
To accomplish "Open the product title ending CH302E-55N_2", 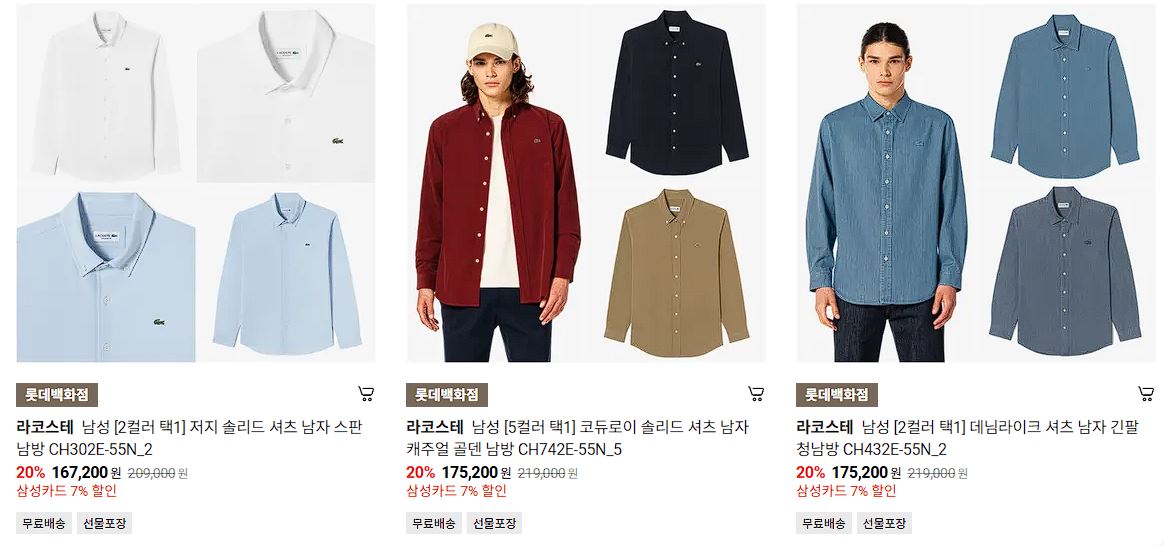I will click(189, 438).
